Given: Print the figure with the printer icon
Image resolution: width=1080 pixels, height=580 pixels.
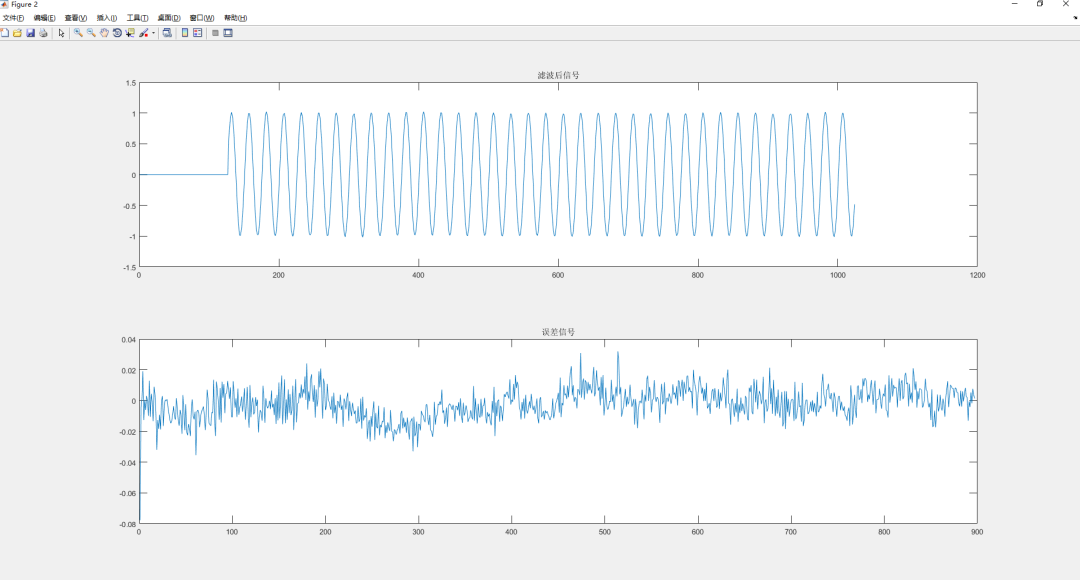Looking at the screenshot, I should [x=43, y=32].
